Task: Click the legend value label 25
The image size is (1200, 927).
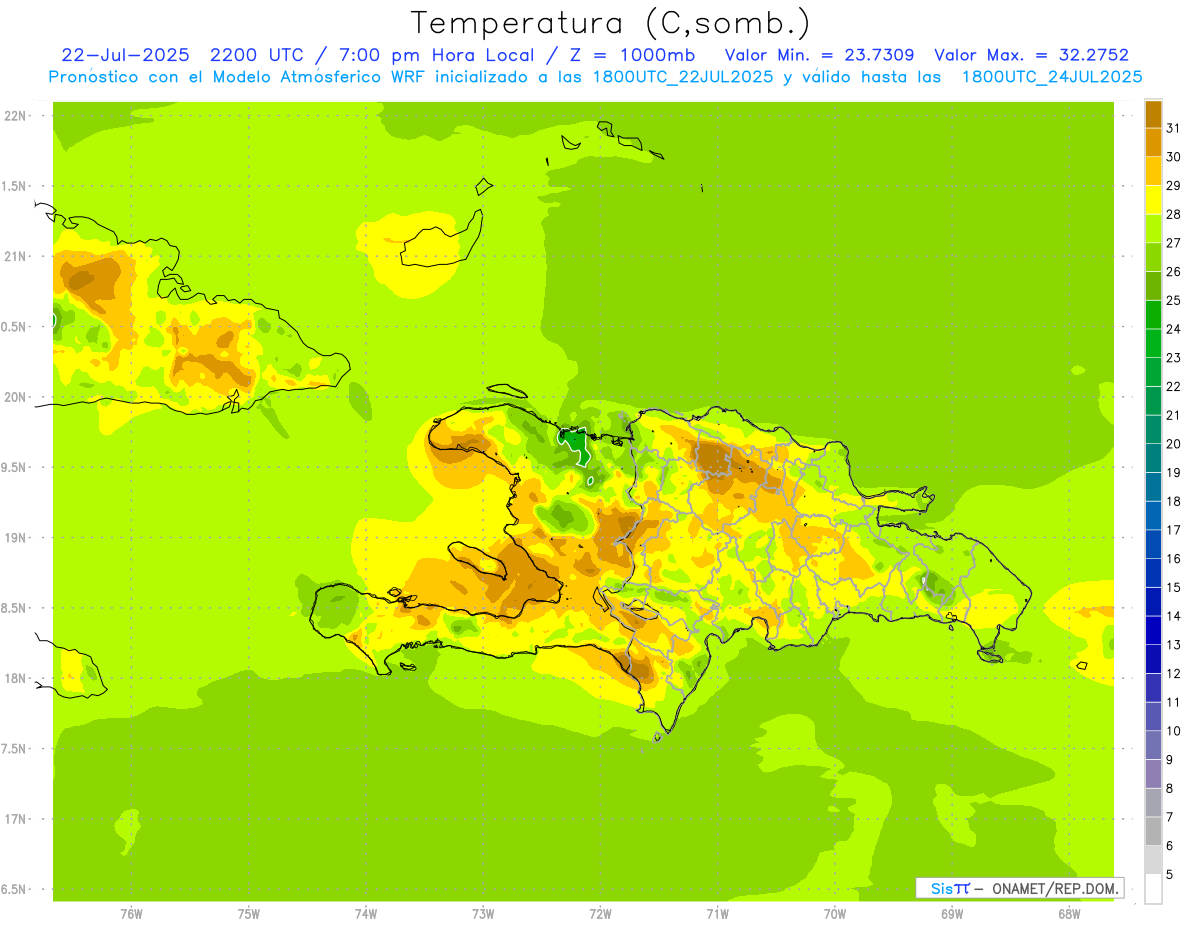Action: tap(1174, 300)
